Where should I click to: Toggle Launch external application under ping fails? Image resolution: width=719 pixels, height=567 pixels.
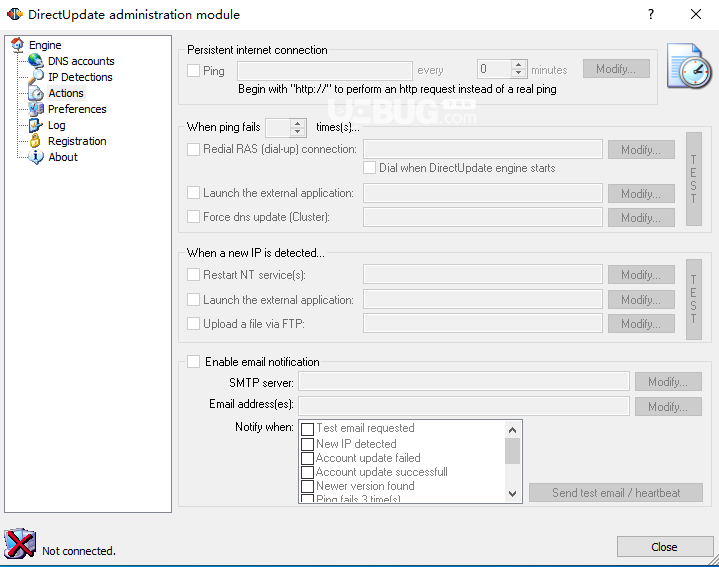pyautogui.click(x=194, y=193)
